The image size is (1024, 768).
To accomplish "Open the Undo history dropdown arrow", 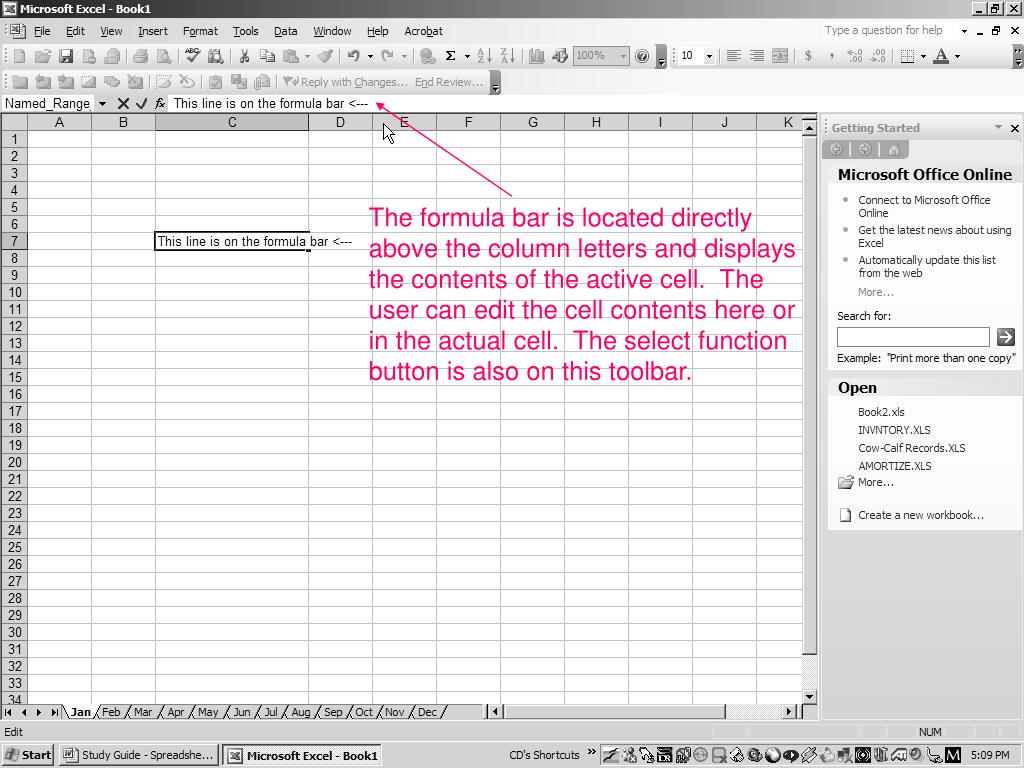I will click(x=370, y=56).
